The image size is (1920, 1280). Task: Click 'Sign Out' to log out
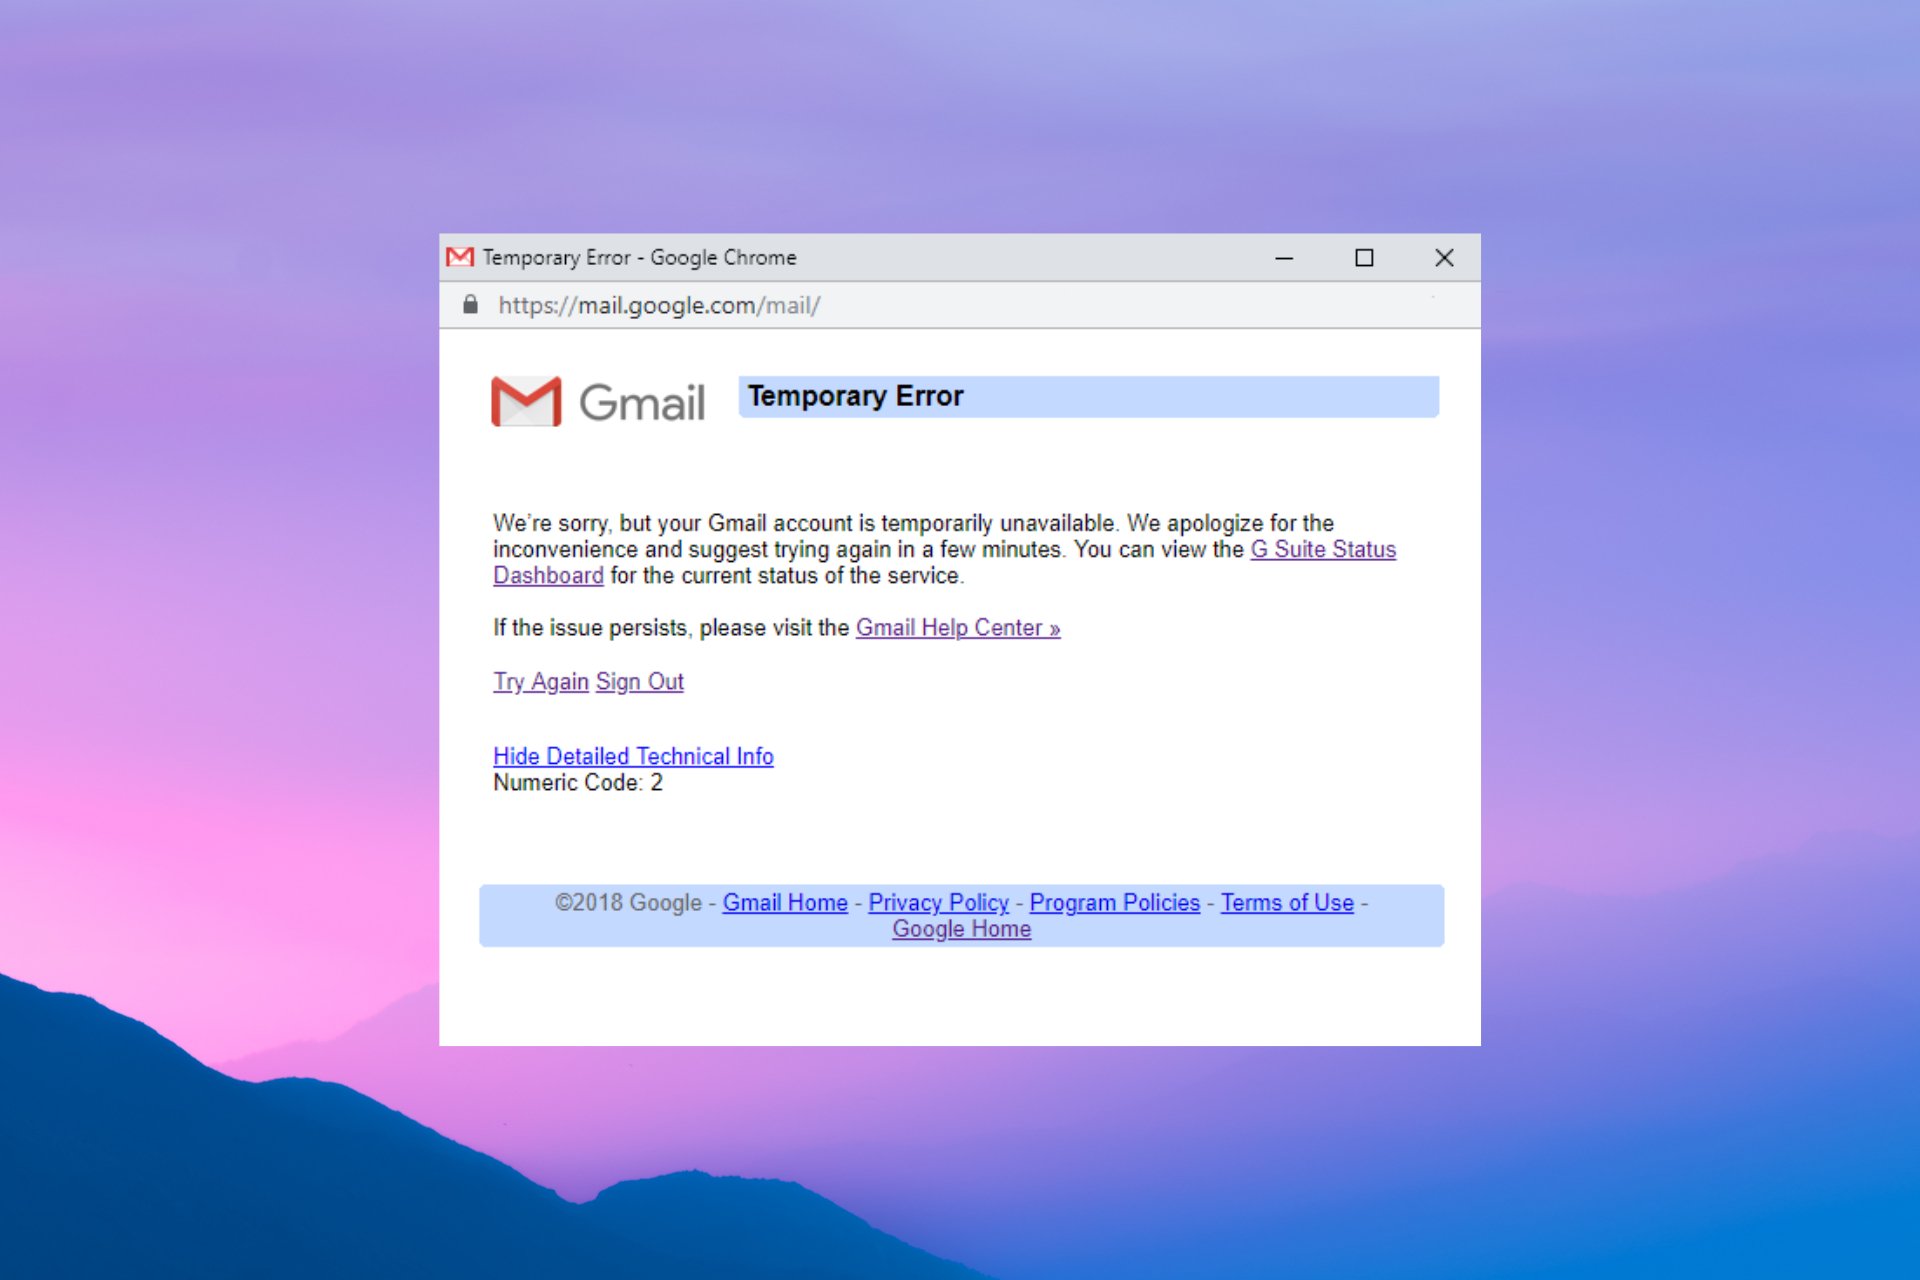640,681
